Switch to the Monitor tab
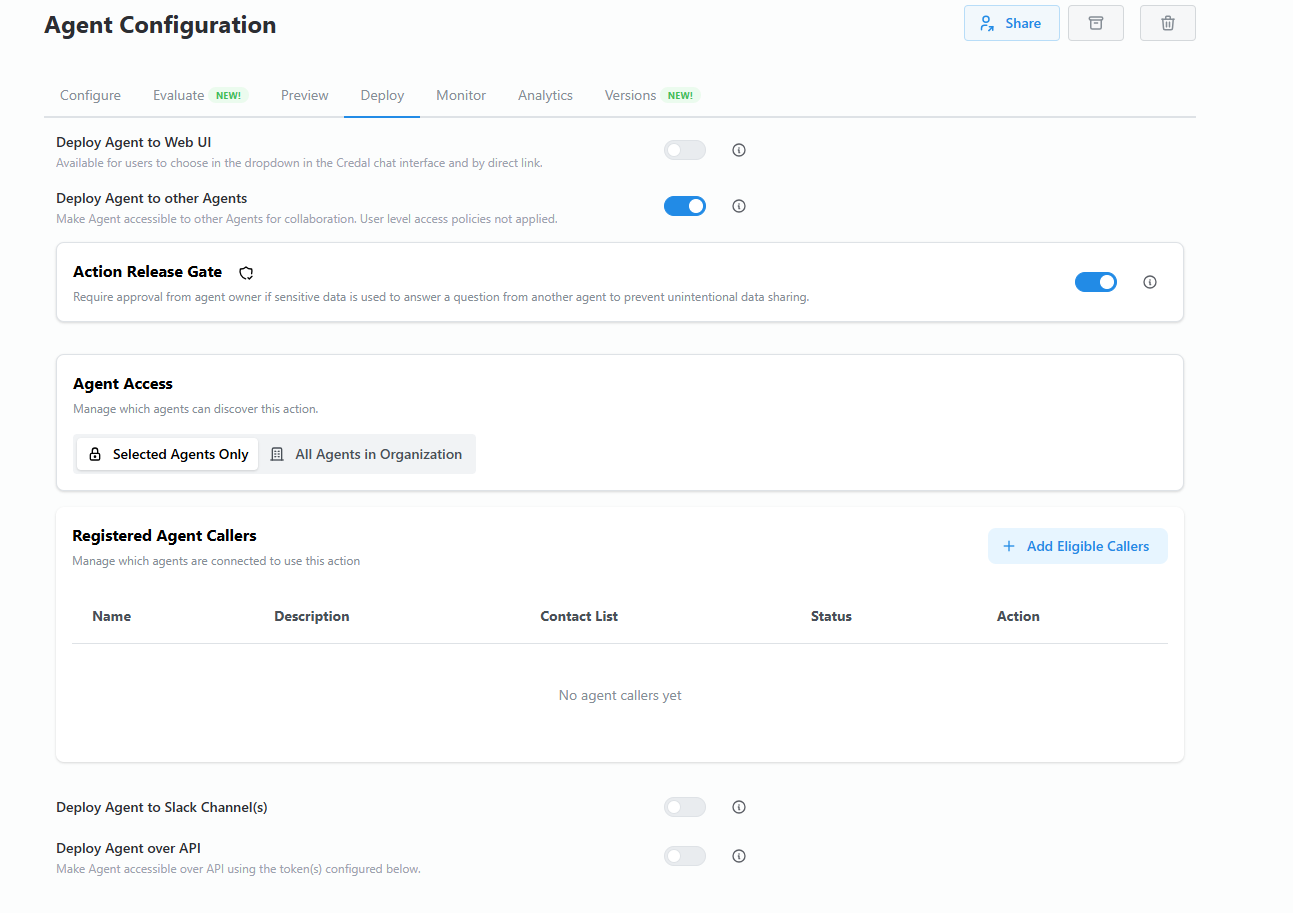Viewport: 1293px width, 913px height. coord(461,95)
